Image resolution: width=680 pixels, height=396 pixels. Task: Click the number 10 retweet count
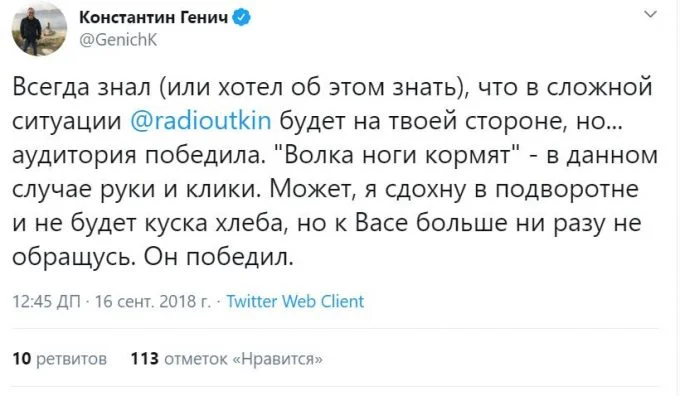[x=22, y=359]
